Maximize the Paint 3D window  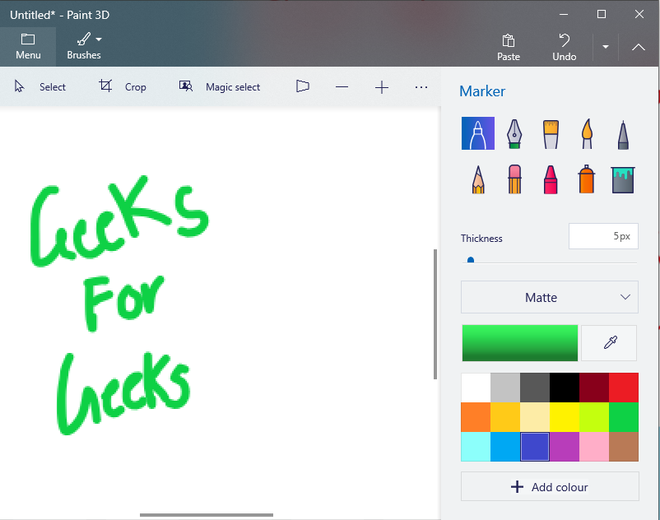click(x=601, y=14)
